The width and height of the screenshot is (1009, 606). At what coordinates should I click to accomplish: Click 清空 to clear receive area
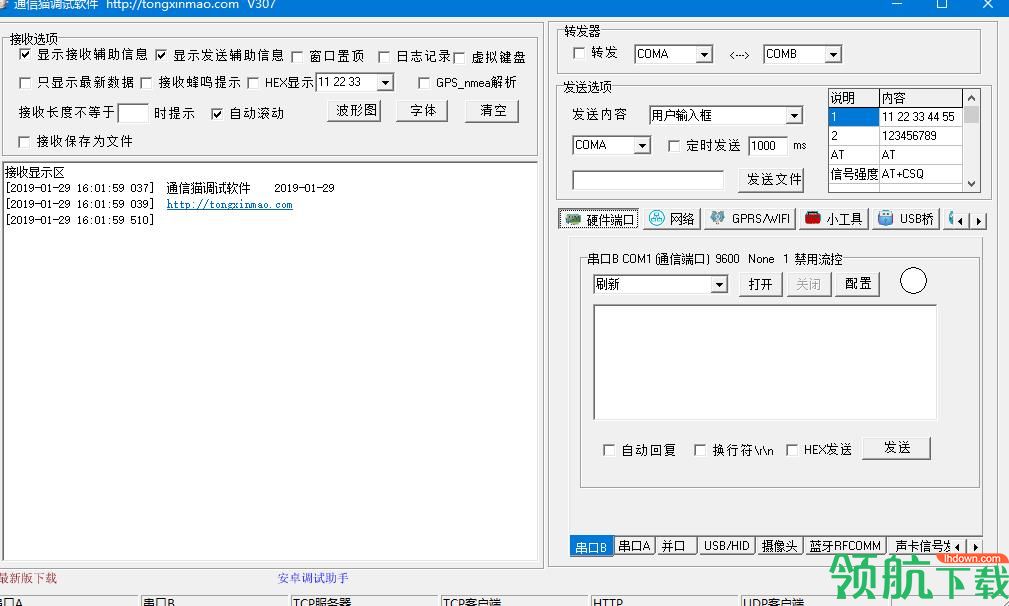tap(492, 111)
